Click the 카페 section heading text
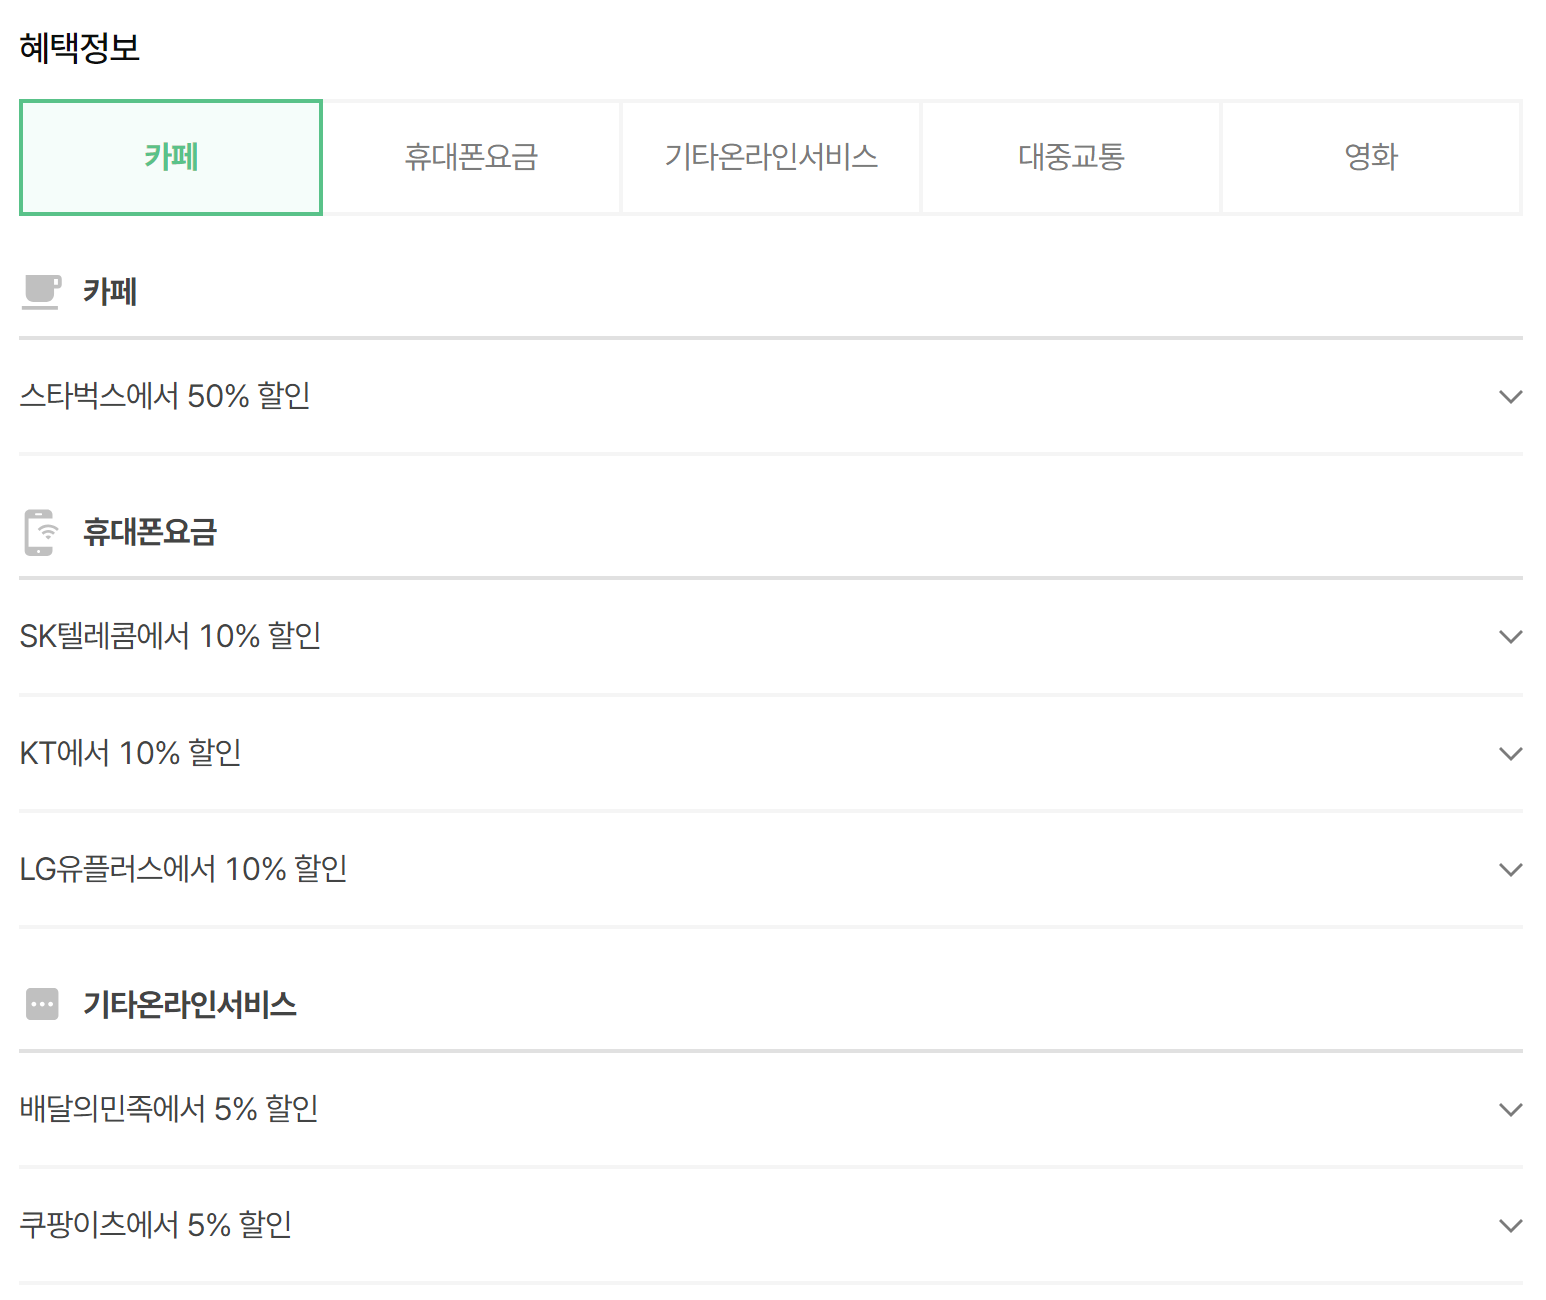Viewport: 1546px width, 1300px height. (108, 291)
